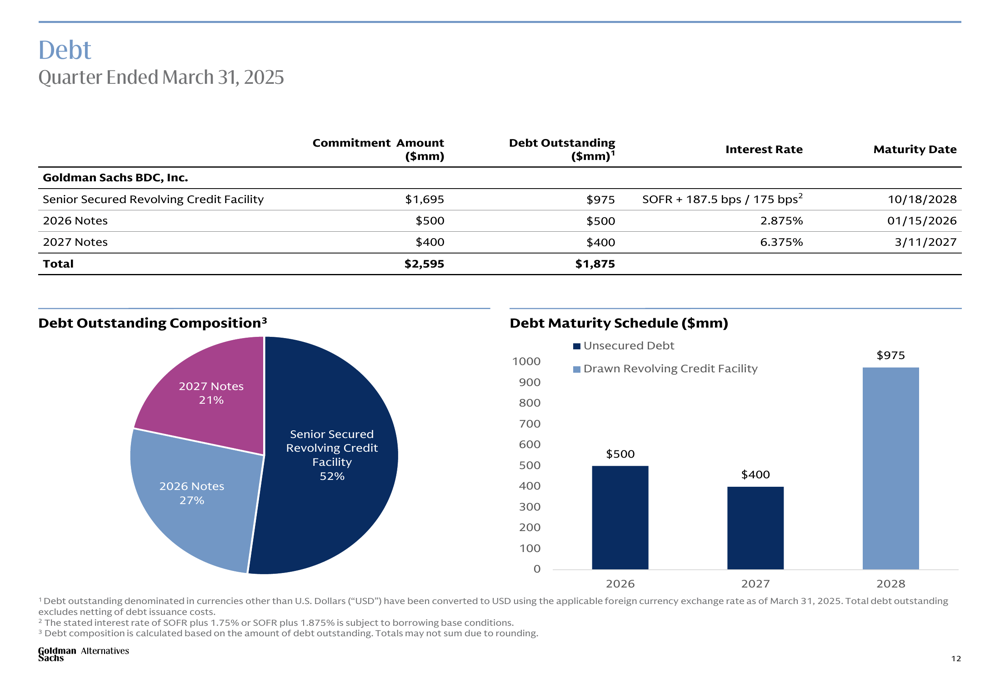The width and height of the screenshot is (1000, 685).
Task: Click the 'Interest Rate' column header
Action: tap(764, 149)
